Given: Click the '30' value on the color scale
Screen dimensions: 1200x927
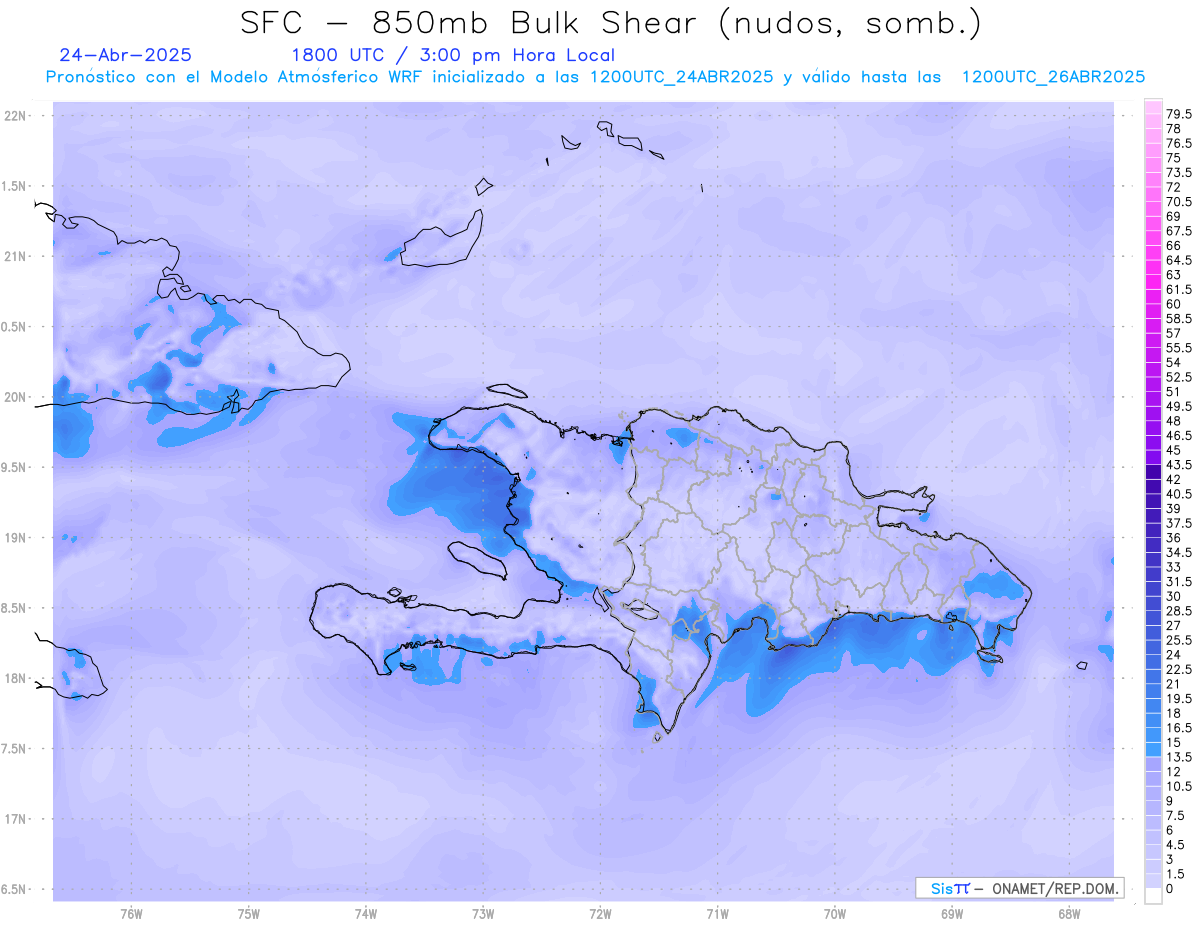Looking at the screenshot, I should click(x=1174, y=596).
